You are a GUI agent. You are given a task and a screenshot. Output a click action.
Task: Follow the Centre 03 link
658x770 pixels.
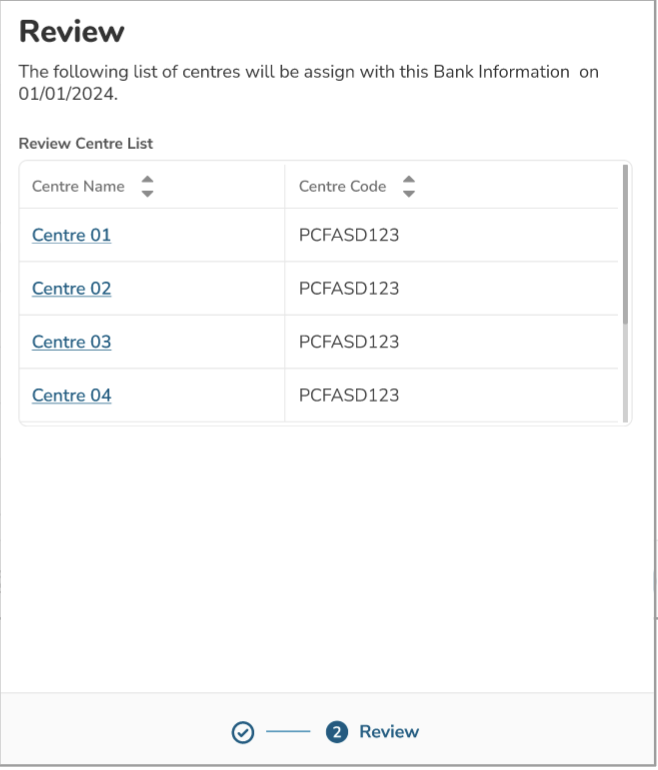[x=71, y=342]
